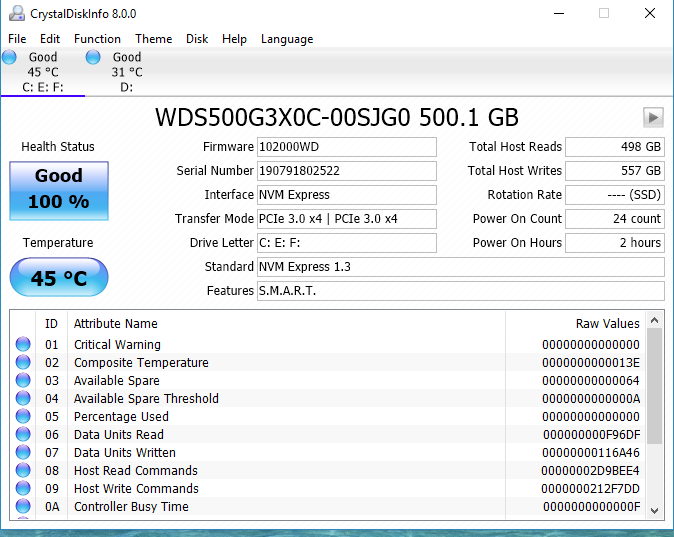Close the CrystalDiskInfo window

pos(650,13)
